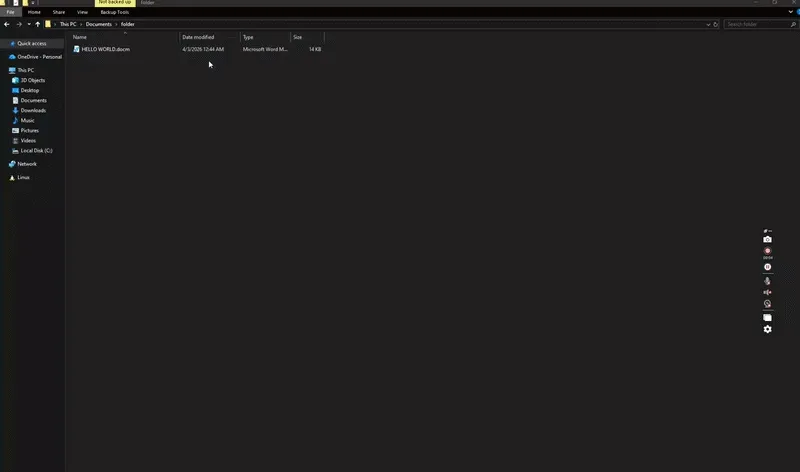Image resolution: width=800 pixels, height=472 pixels.
Task: Refresh the current folder view
Action: pos(716,24)
